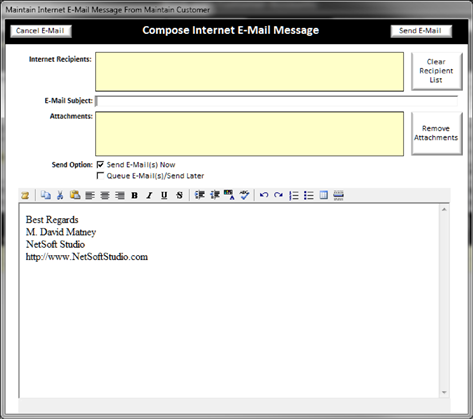Click the Cancel E-Mail button

(41, 31)
